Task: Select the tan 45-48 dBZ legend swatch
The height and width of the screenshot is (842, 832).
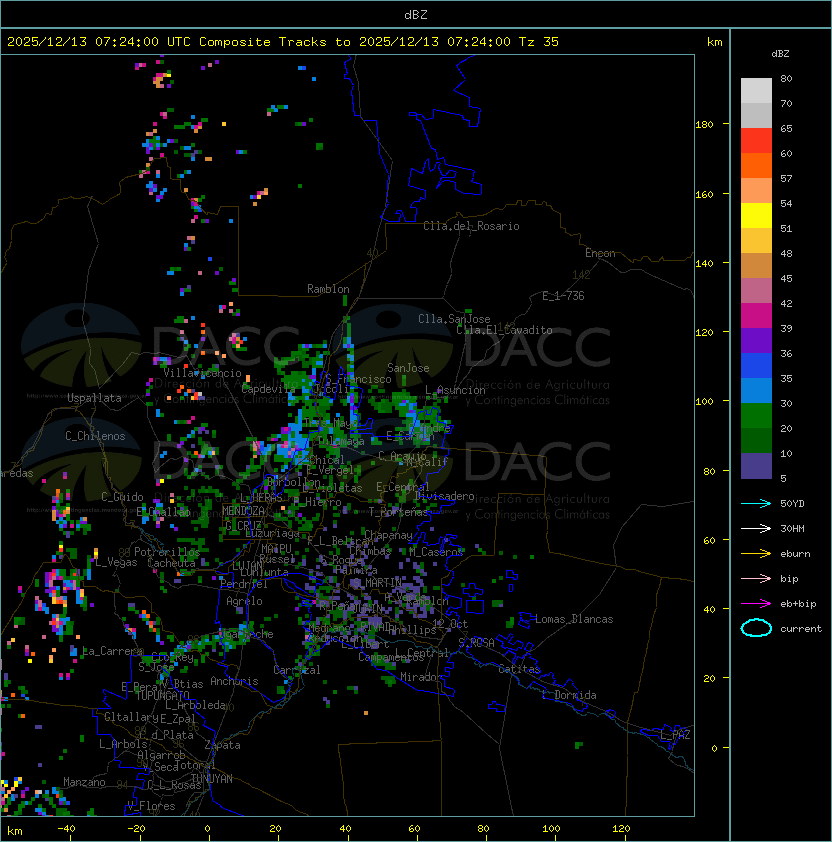Action: tap(756, 265)
